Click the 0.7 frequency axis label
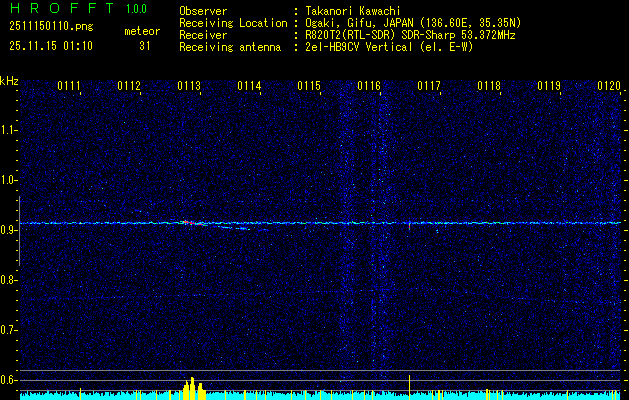 [8, 330]
